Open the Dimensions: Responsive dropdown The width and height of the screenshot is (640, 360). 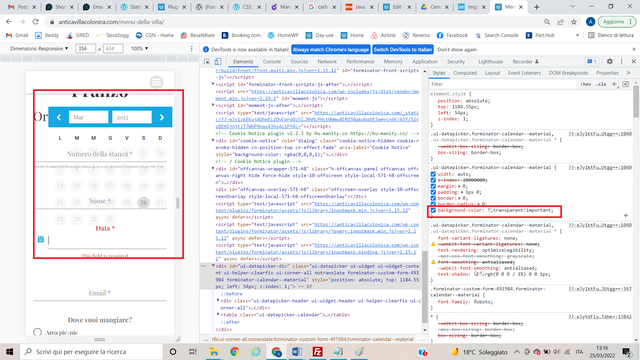tap(39, 49)
